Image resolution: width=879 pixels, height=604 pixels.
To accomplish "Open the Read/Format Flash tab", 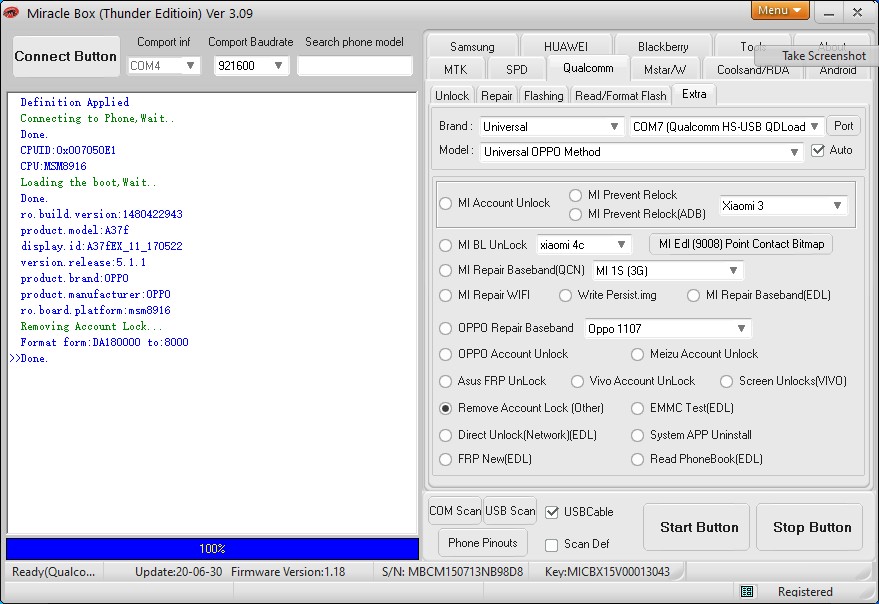I will [x=621, y=96].
